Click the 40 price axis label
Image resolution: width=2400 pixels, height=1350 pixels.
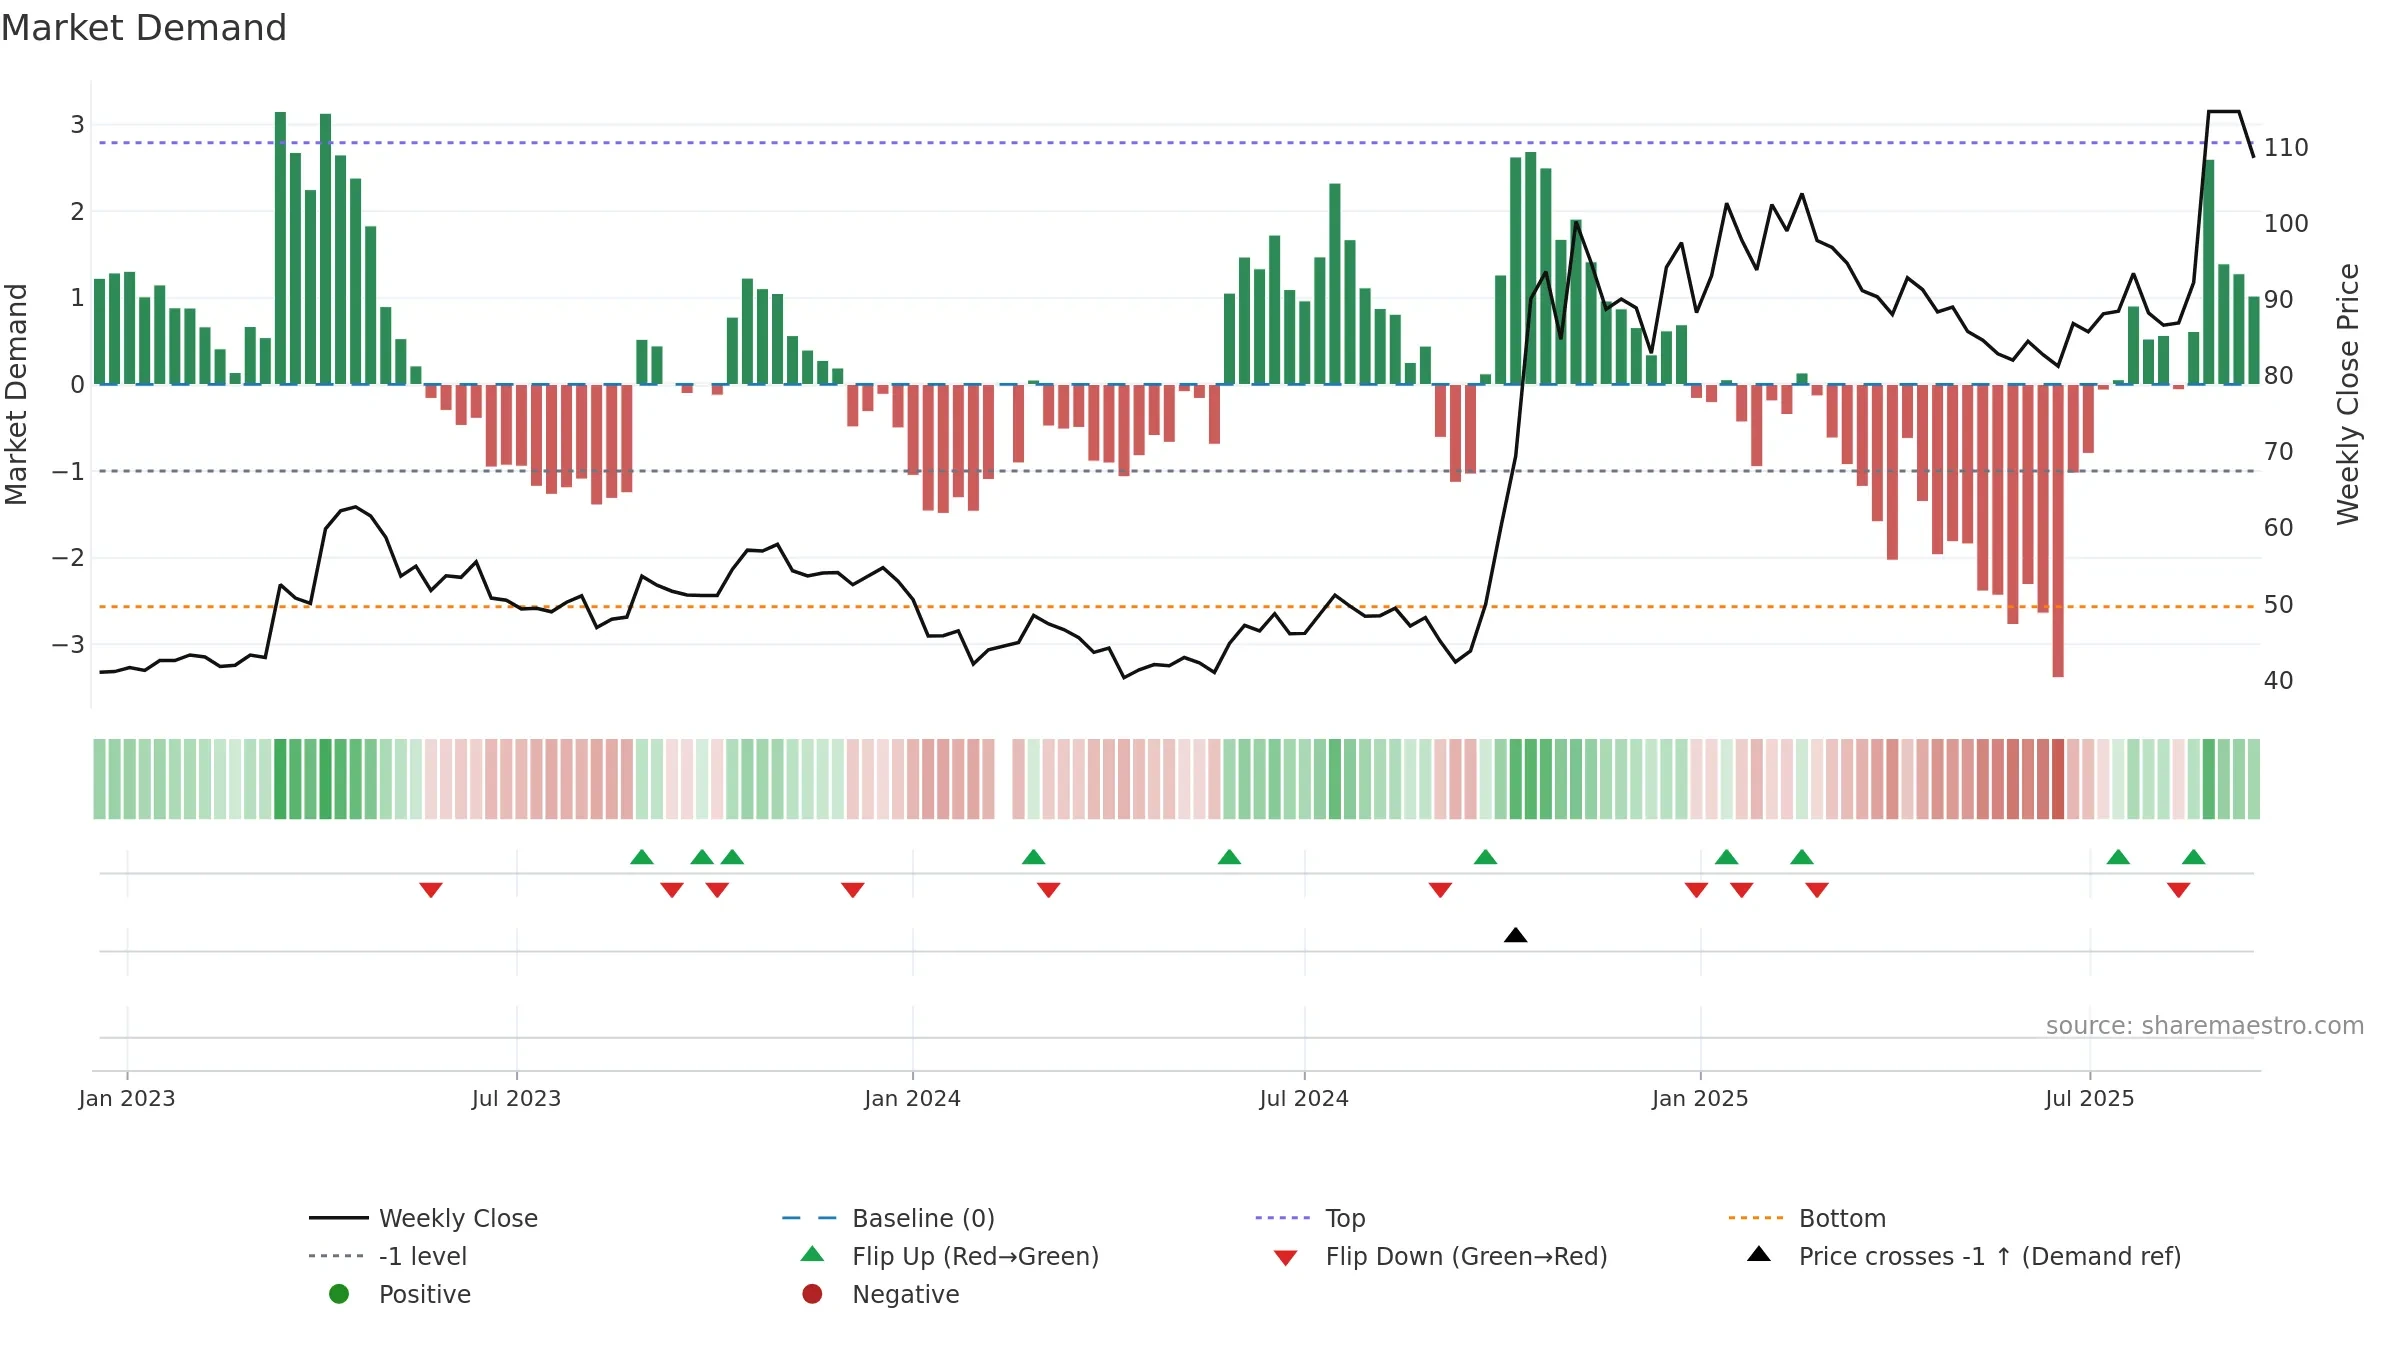pos(2279,681)
